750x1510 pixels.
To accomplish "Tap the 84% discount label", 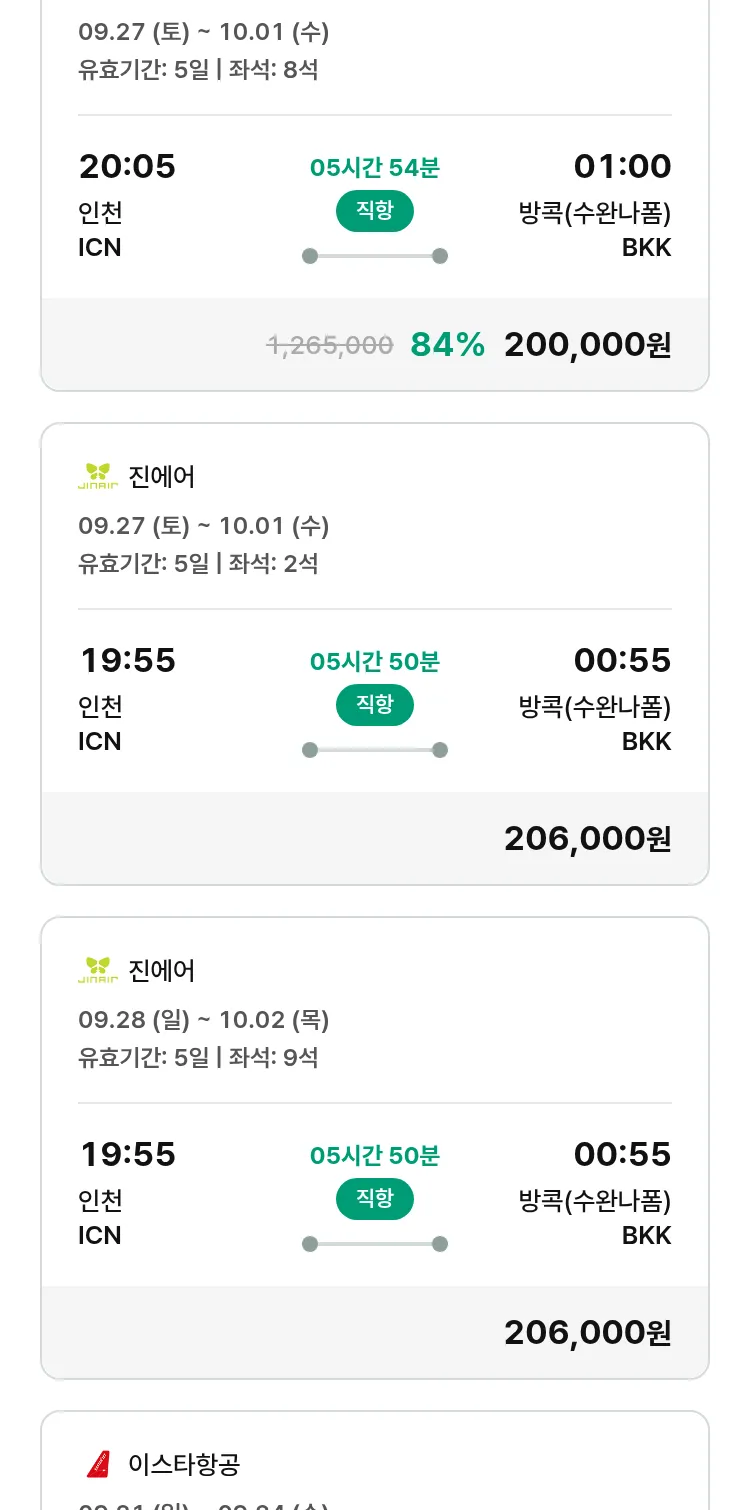I will pyautogui.click(x=447, y=345).
